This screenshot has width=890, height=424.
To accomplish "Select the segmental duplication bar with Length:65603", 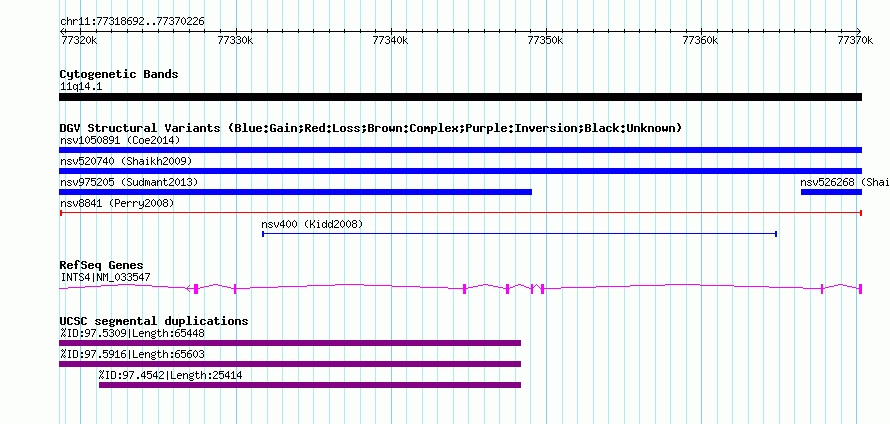I will click(290, 364).
